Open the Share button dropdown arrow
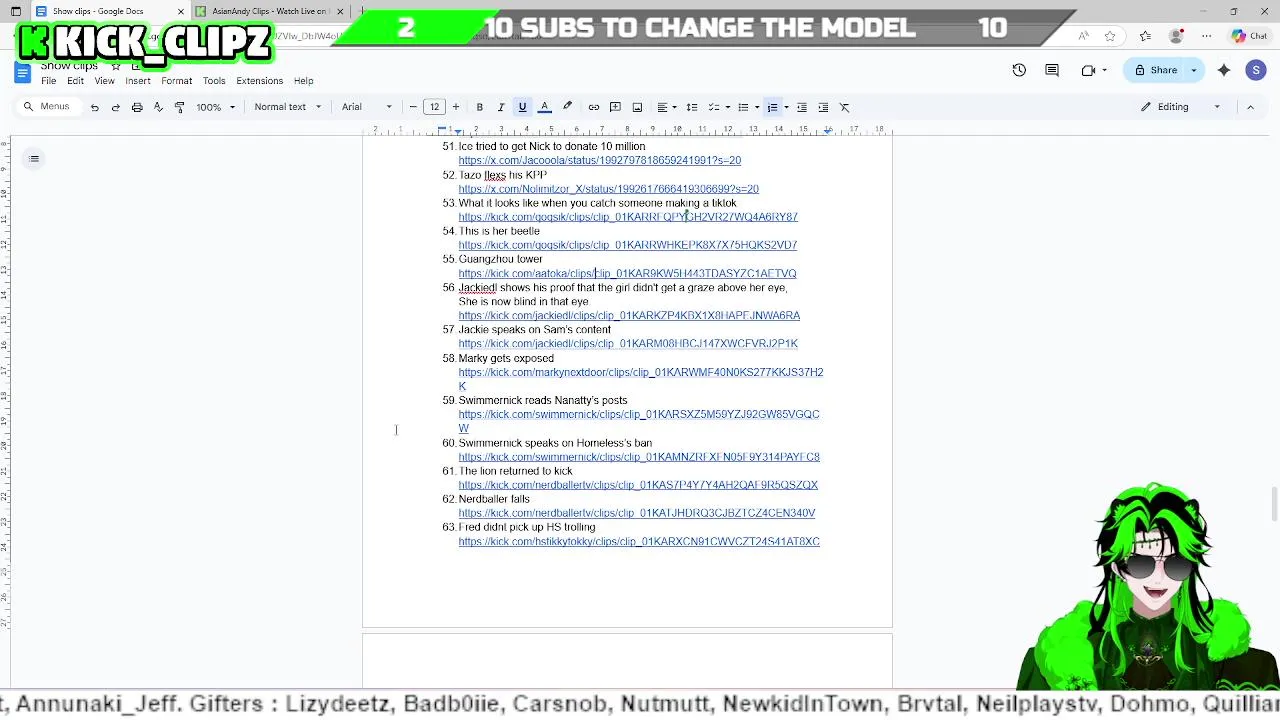The height and width of the screenshot is (720, 1280). tap(1193, 70)
